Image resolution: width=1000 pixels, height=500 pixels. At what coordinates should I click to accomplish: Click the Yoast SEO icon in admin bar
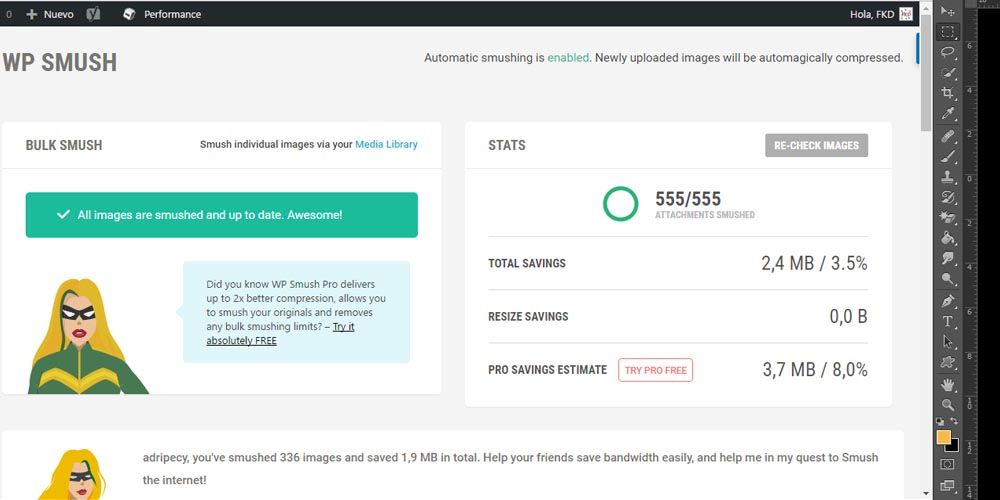(94, 14)
